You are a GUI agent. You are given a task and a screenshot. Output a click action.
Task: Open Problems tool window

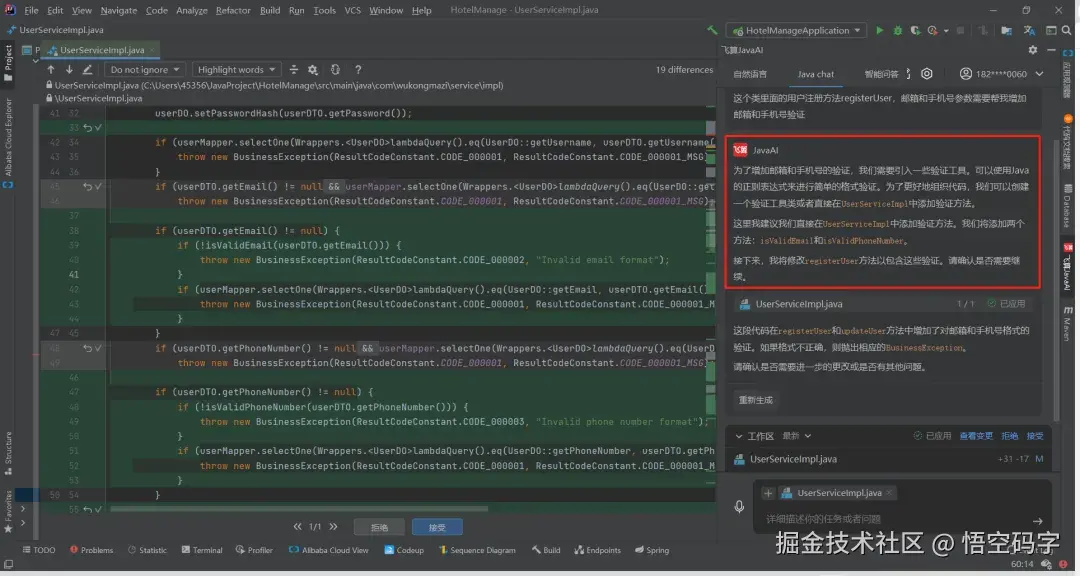[x=91, y=550]
